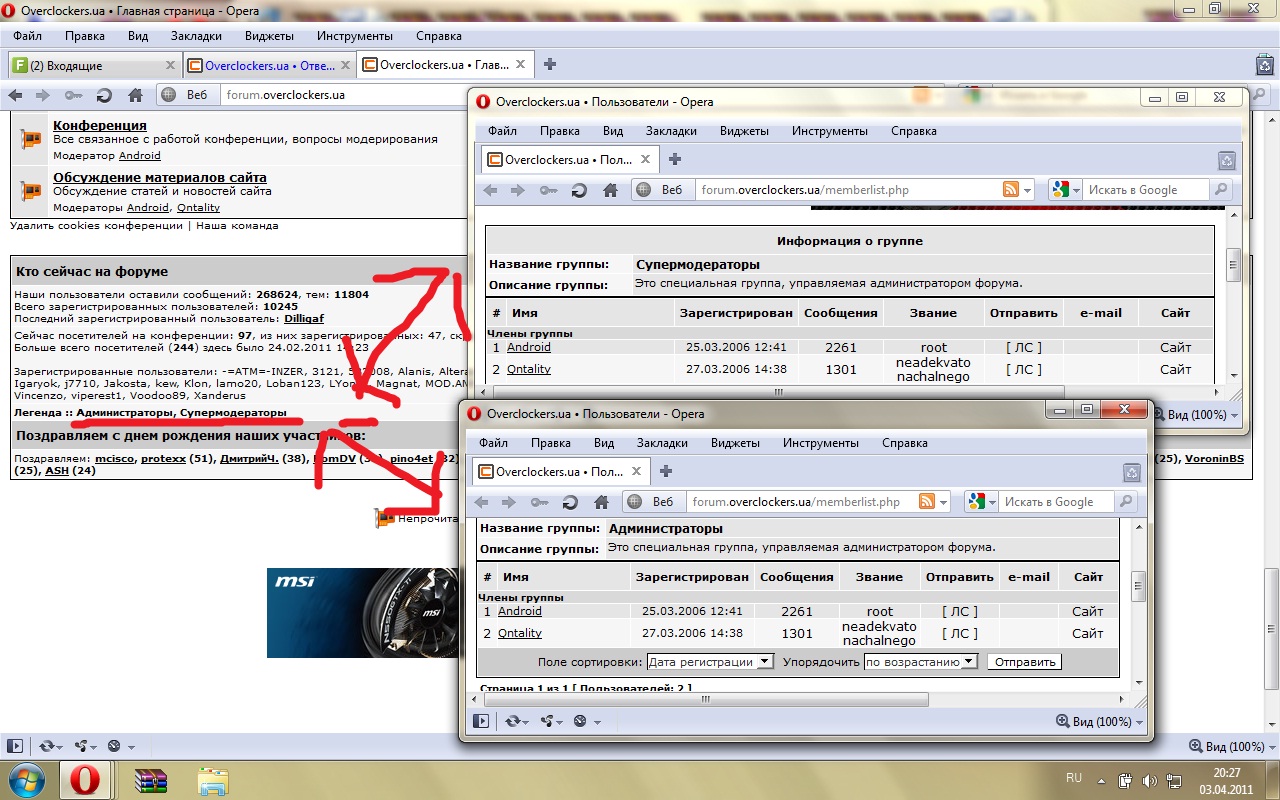1280x800 pixels.
Task: Reload the page in the Администраторы window
Action: 570,502
